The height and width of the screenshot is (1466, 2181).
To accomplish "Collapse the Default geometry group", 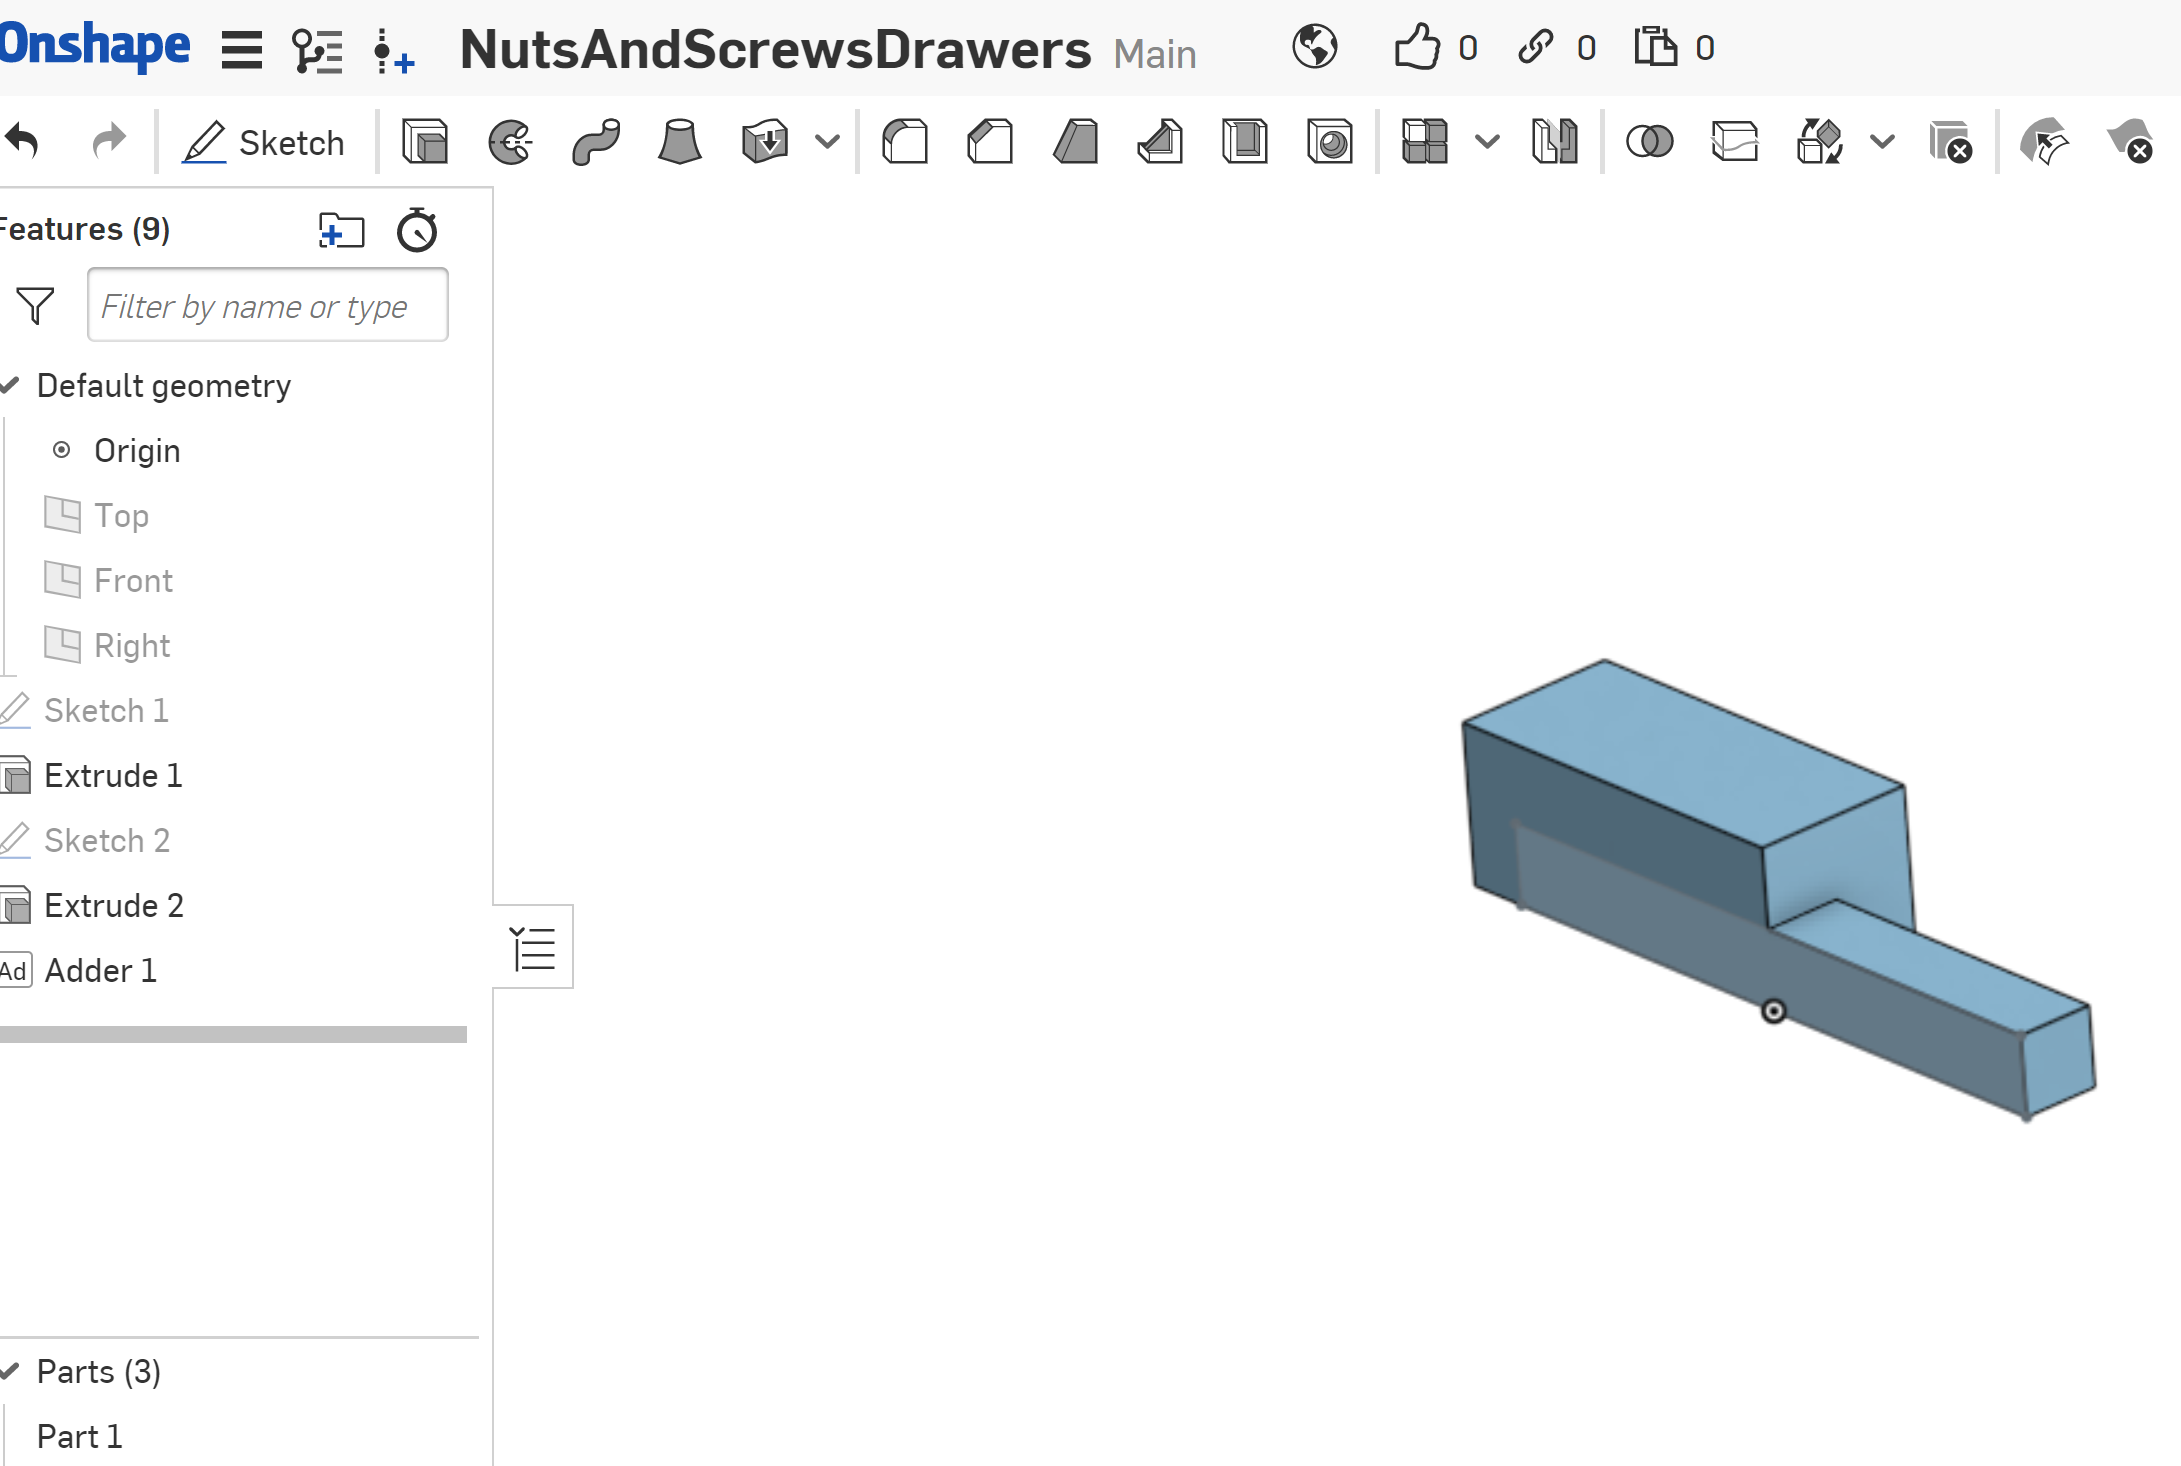I will [11, 385].
